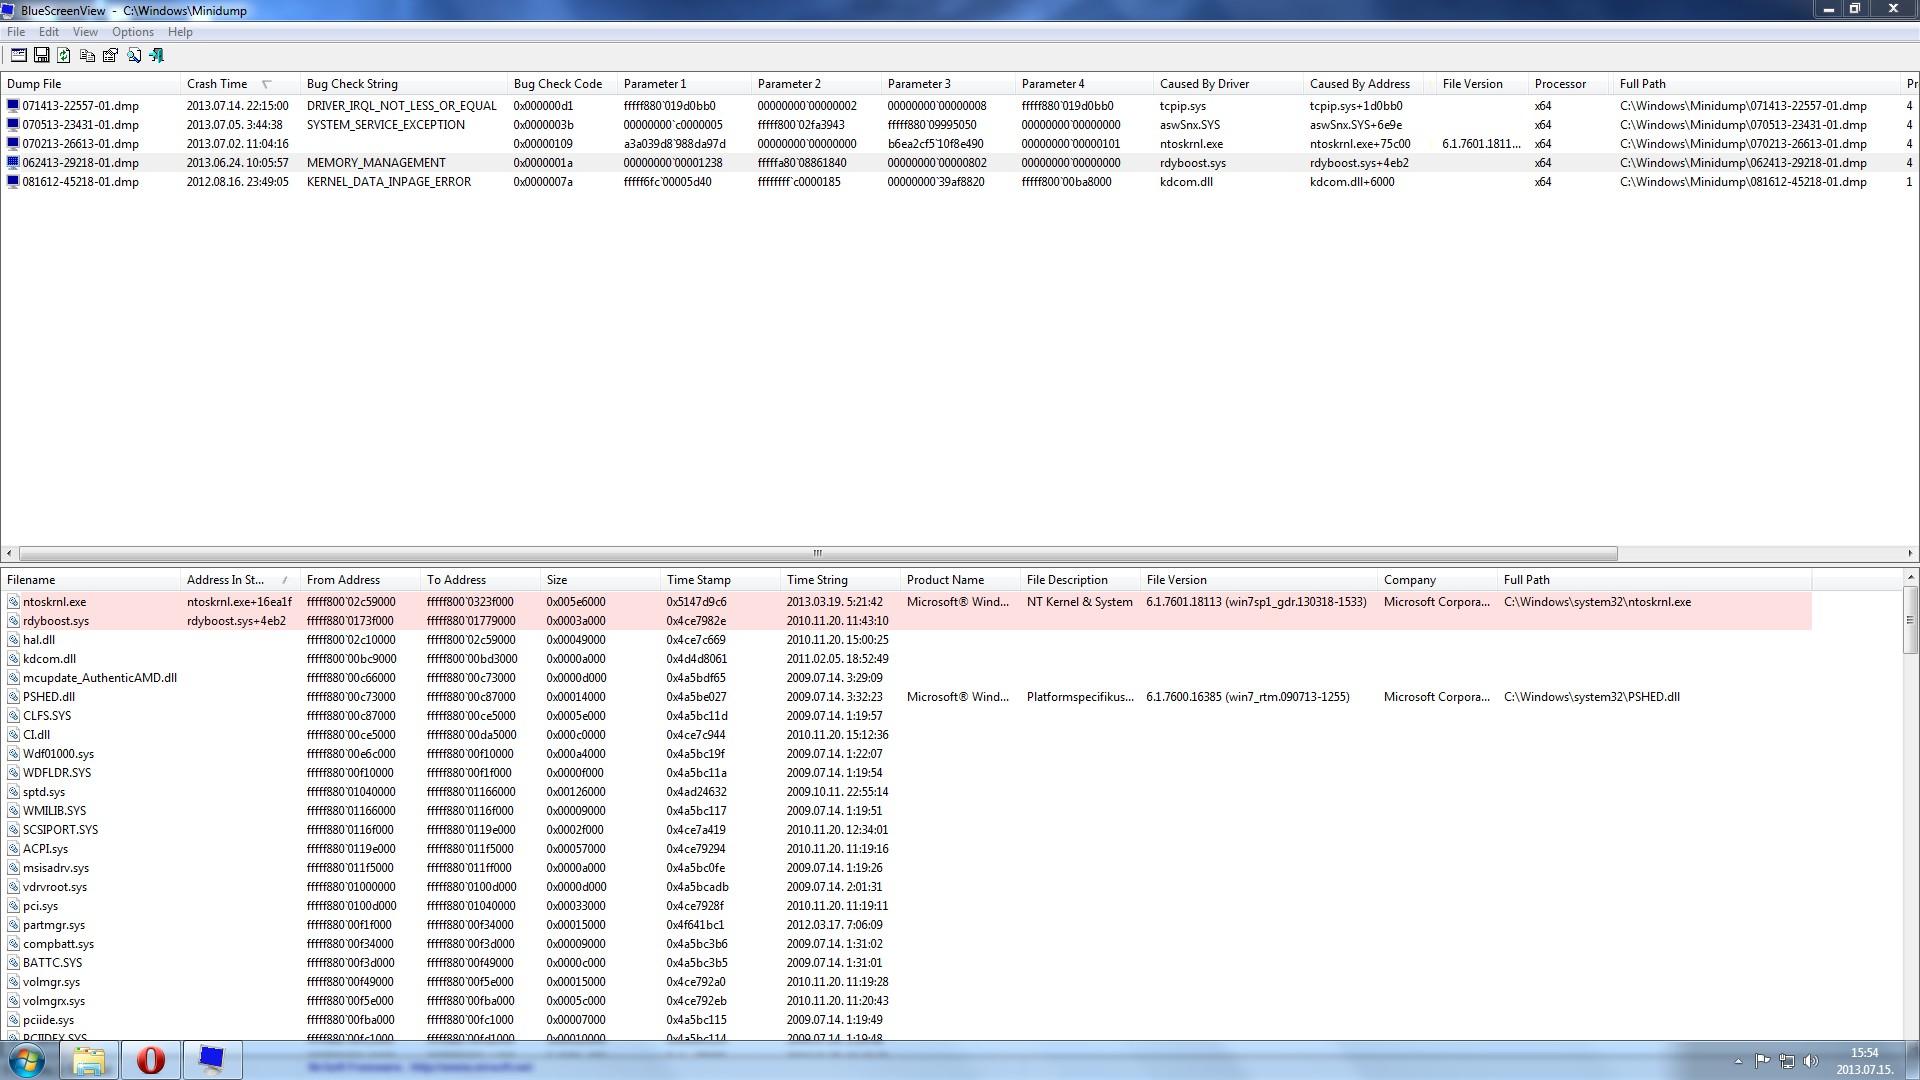Click the aswSnx.SYS caused-by driver cell
The width and height of the screenshot is (1920, 1080).
point(1190,124)
